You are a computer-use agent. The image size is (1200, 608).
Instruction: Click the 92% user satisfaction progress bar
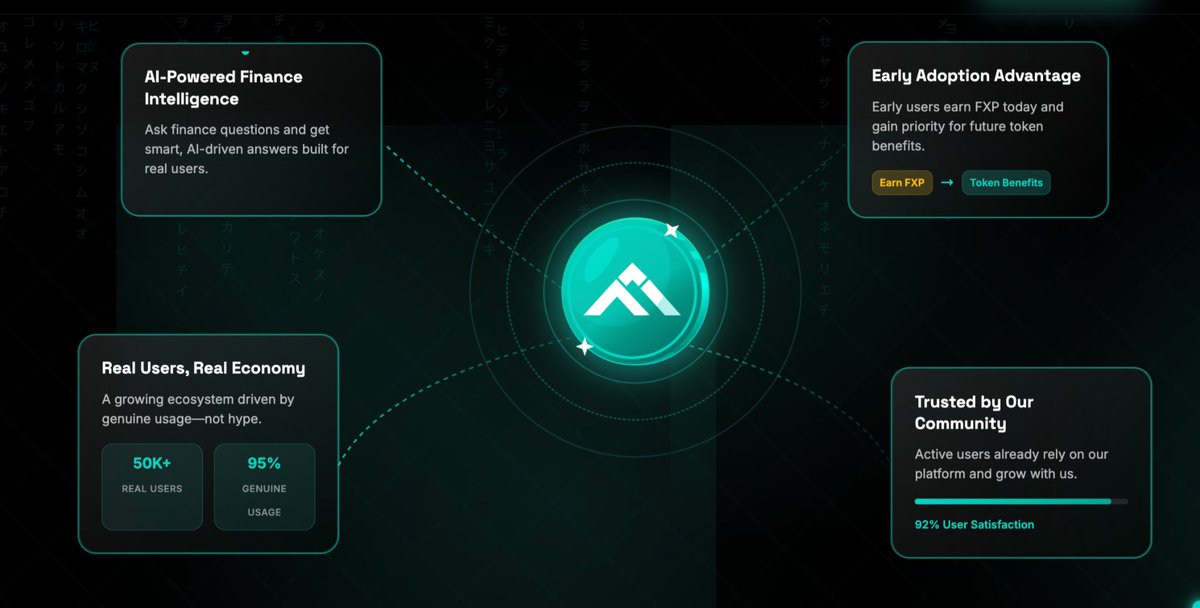(x=1021, y=501)
